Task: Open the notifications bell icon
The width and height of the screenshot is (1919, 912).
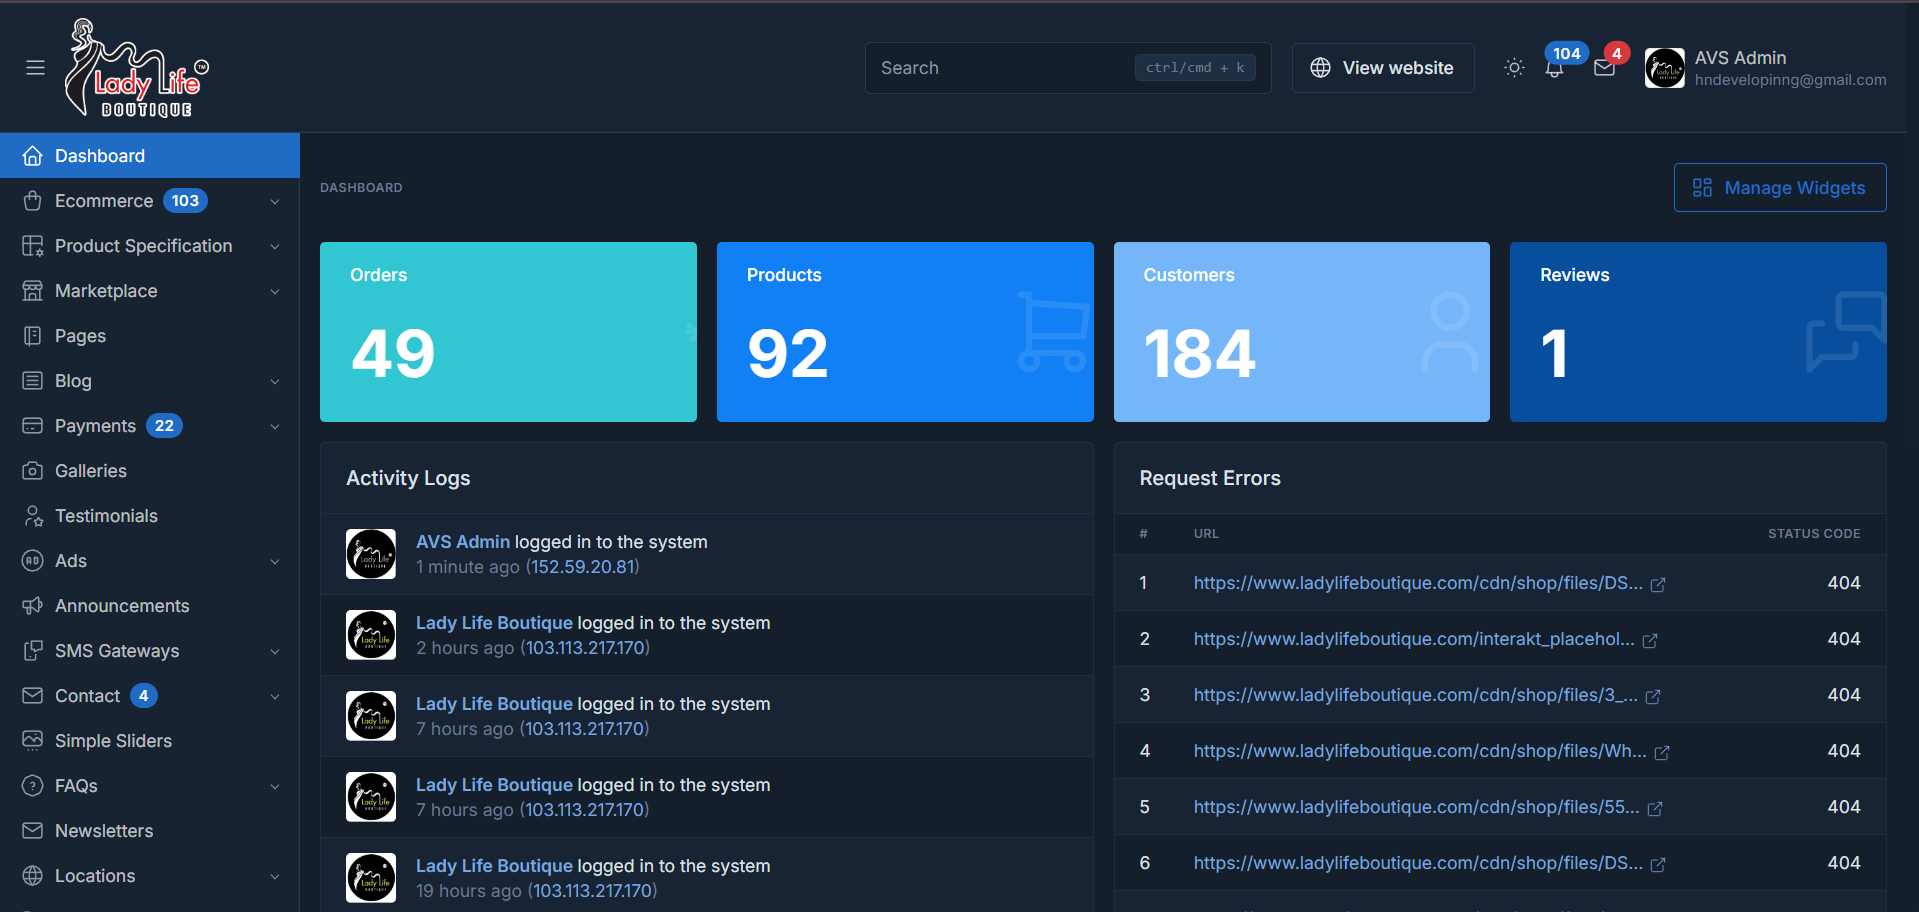Action: (x=1554, y=68)
